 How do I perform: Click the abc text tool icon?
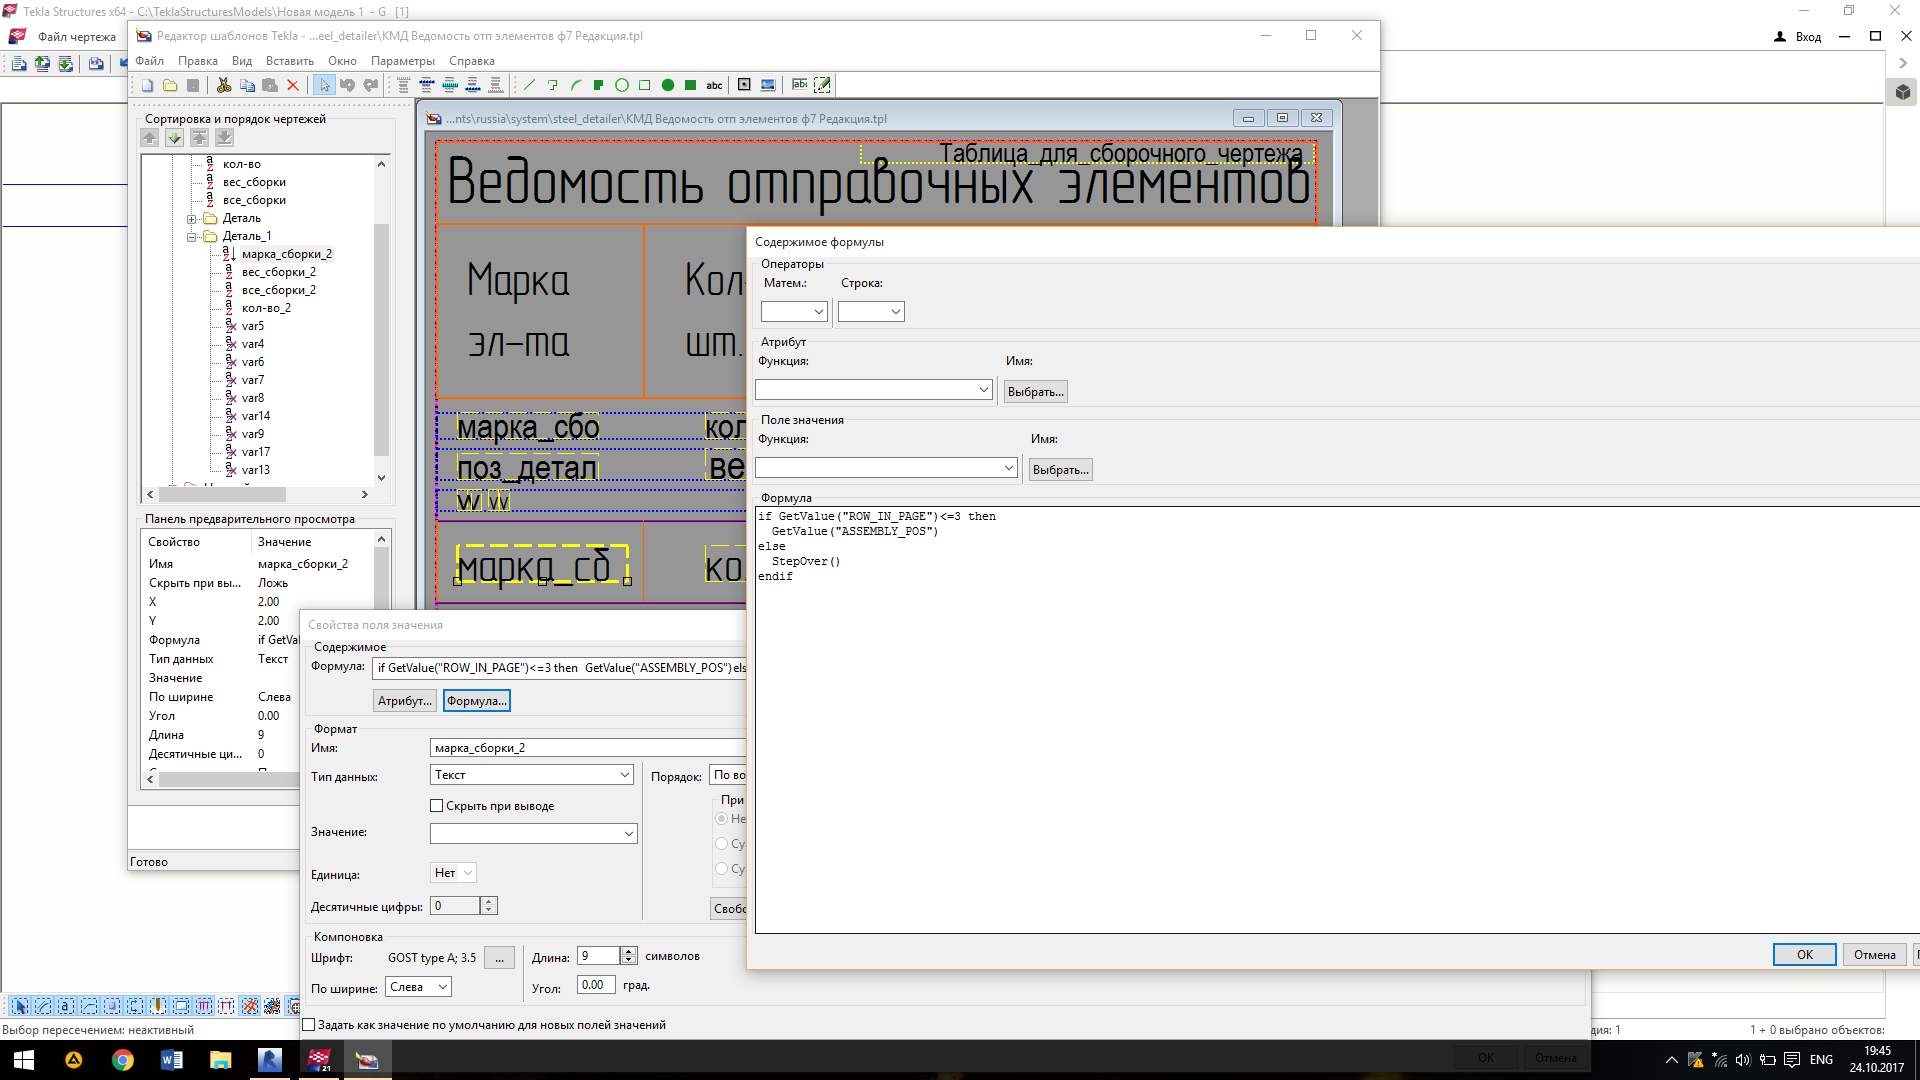(x=714, y=85)
